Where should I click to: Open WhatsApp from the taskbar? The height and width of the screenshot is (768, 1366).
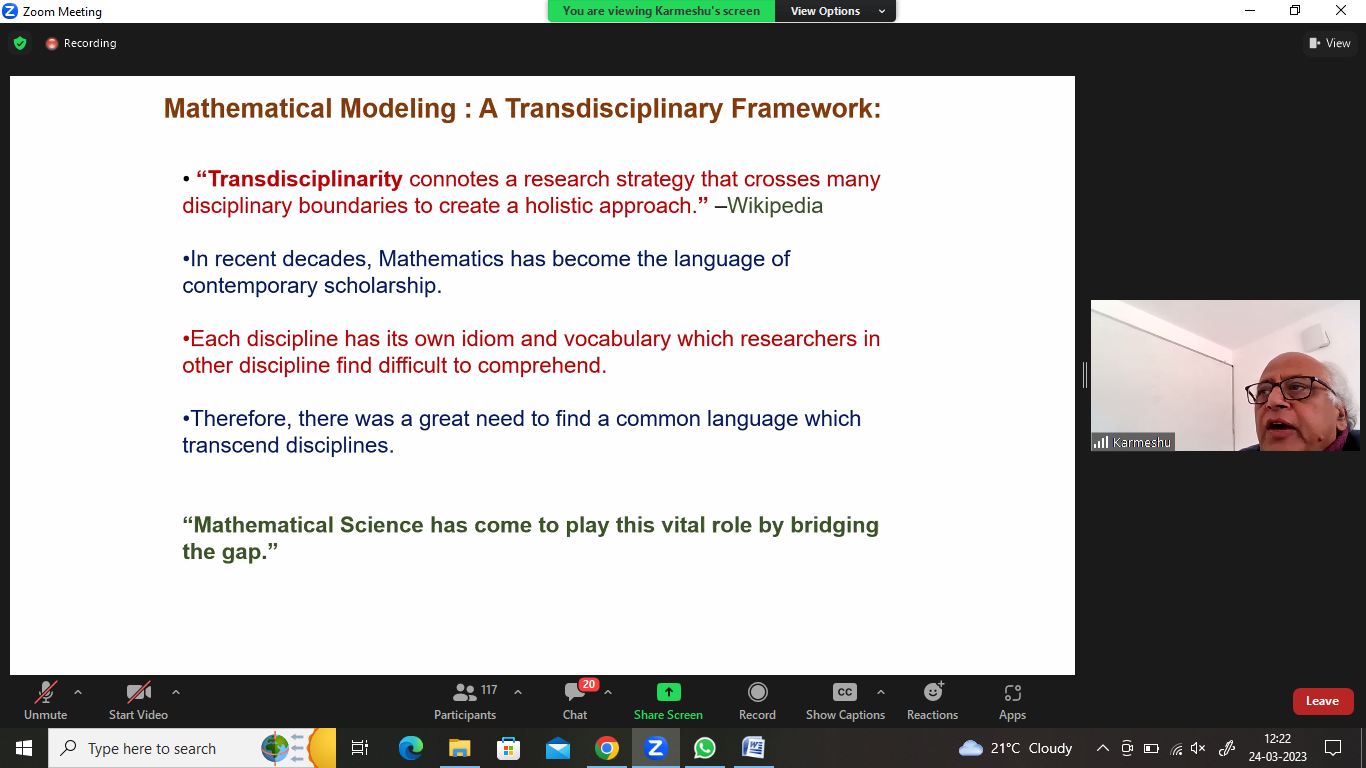point(705,748)
